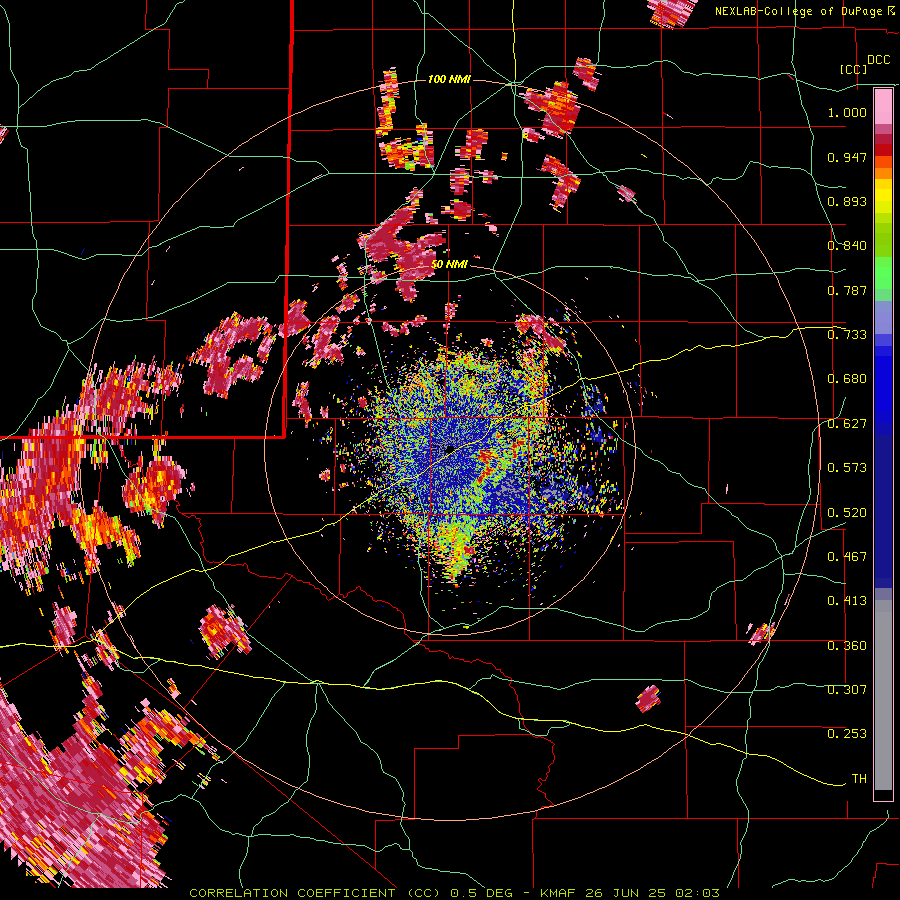
Task: Select the 0.733 scale value
Action: coord(847,335)
